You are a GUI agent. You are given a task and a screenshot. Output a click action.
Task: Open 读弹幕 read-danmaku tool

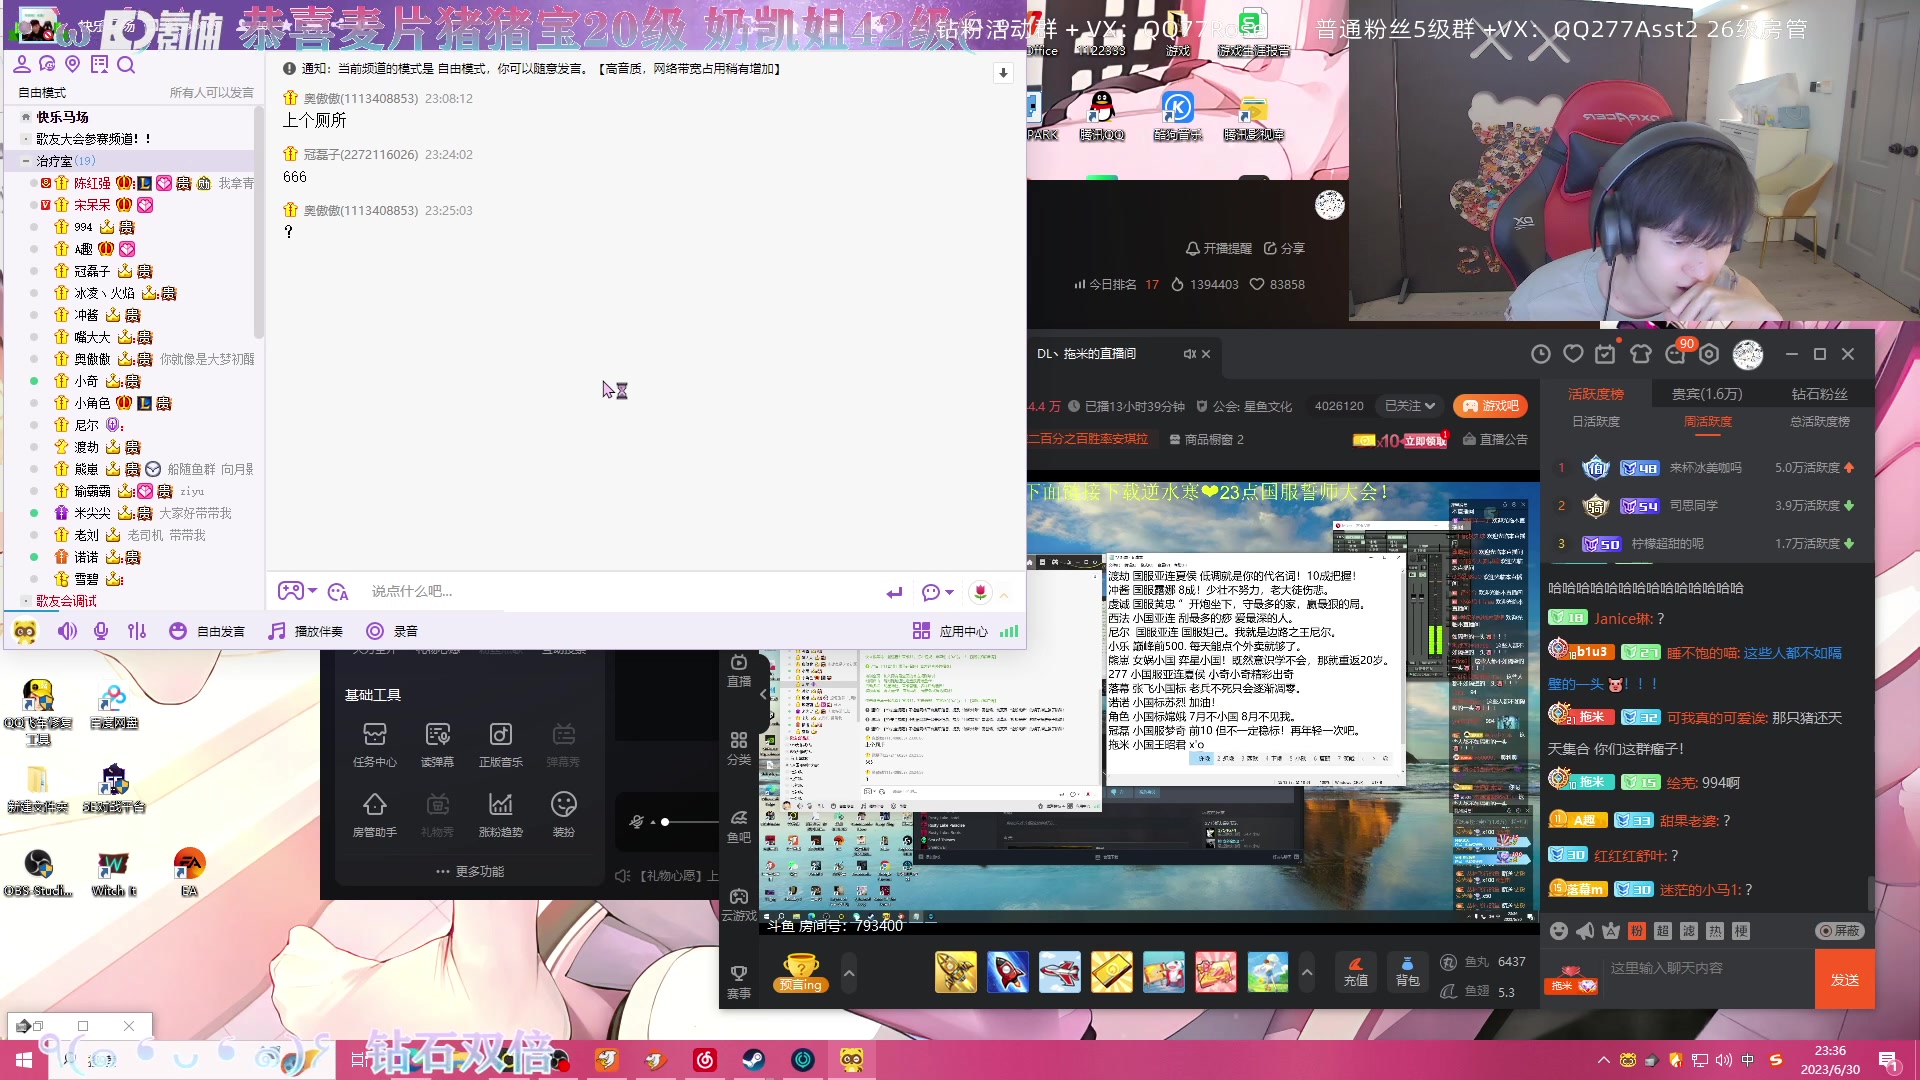(437, 745)
